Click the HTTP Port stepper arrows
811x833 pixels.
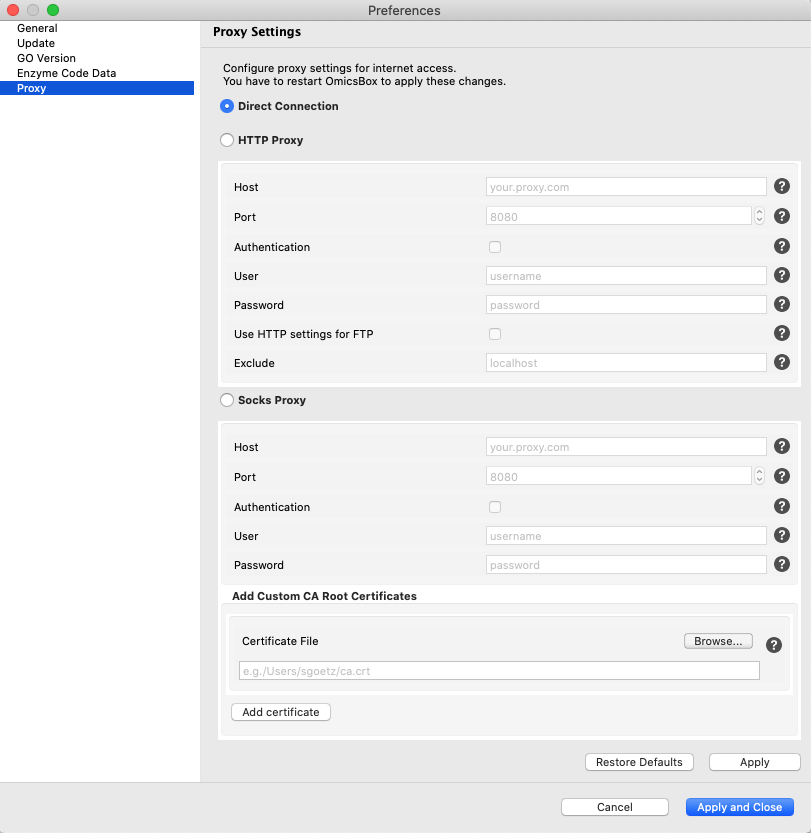[759, 216]
